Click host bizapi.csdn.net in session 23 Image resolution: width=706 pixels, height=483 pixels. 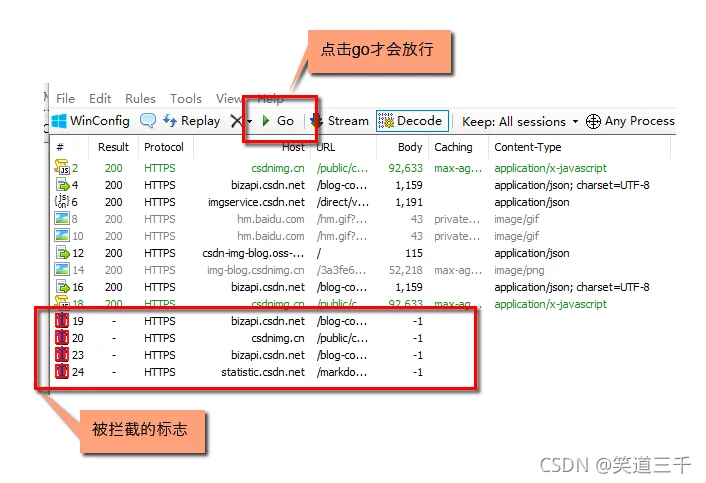click(x=268, y=355)
